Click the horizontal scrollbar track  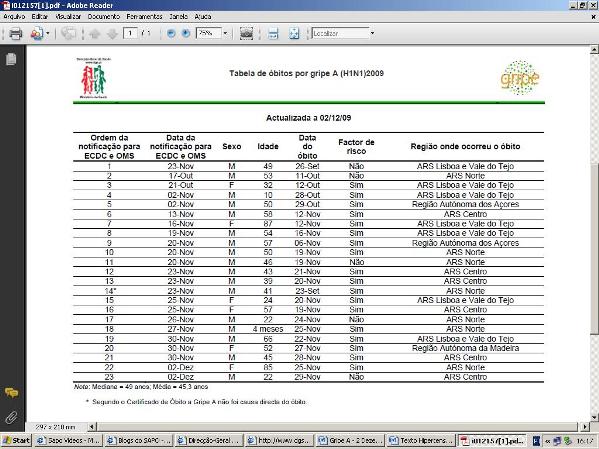tap(338, 426)
